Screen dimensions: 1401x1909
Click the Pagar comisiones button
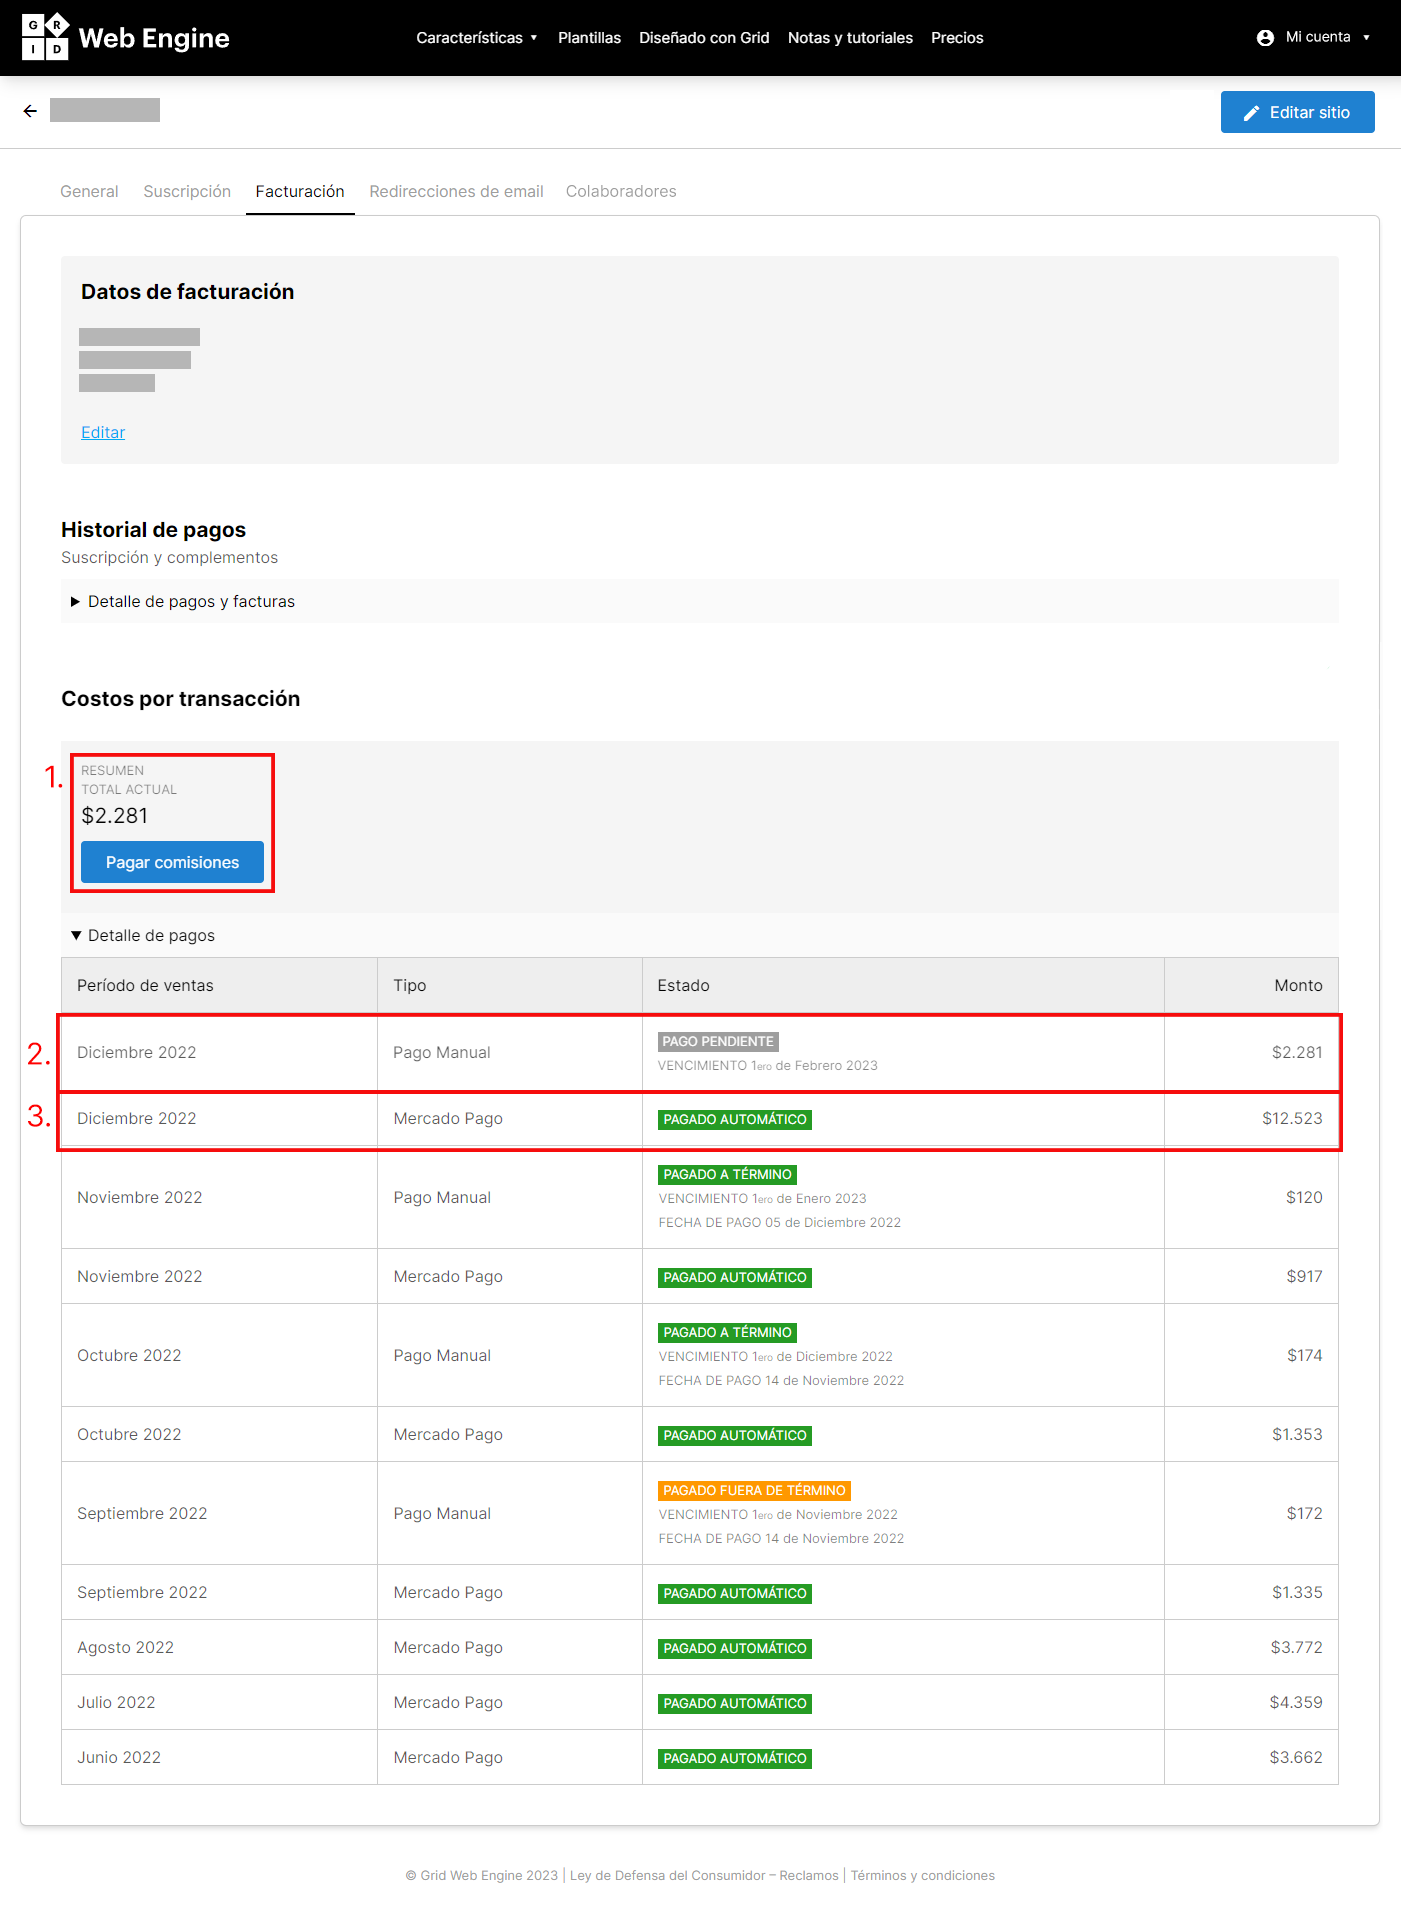point(172,862)
